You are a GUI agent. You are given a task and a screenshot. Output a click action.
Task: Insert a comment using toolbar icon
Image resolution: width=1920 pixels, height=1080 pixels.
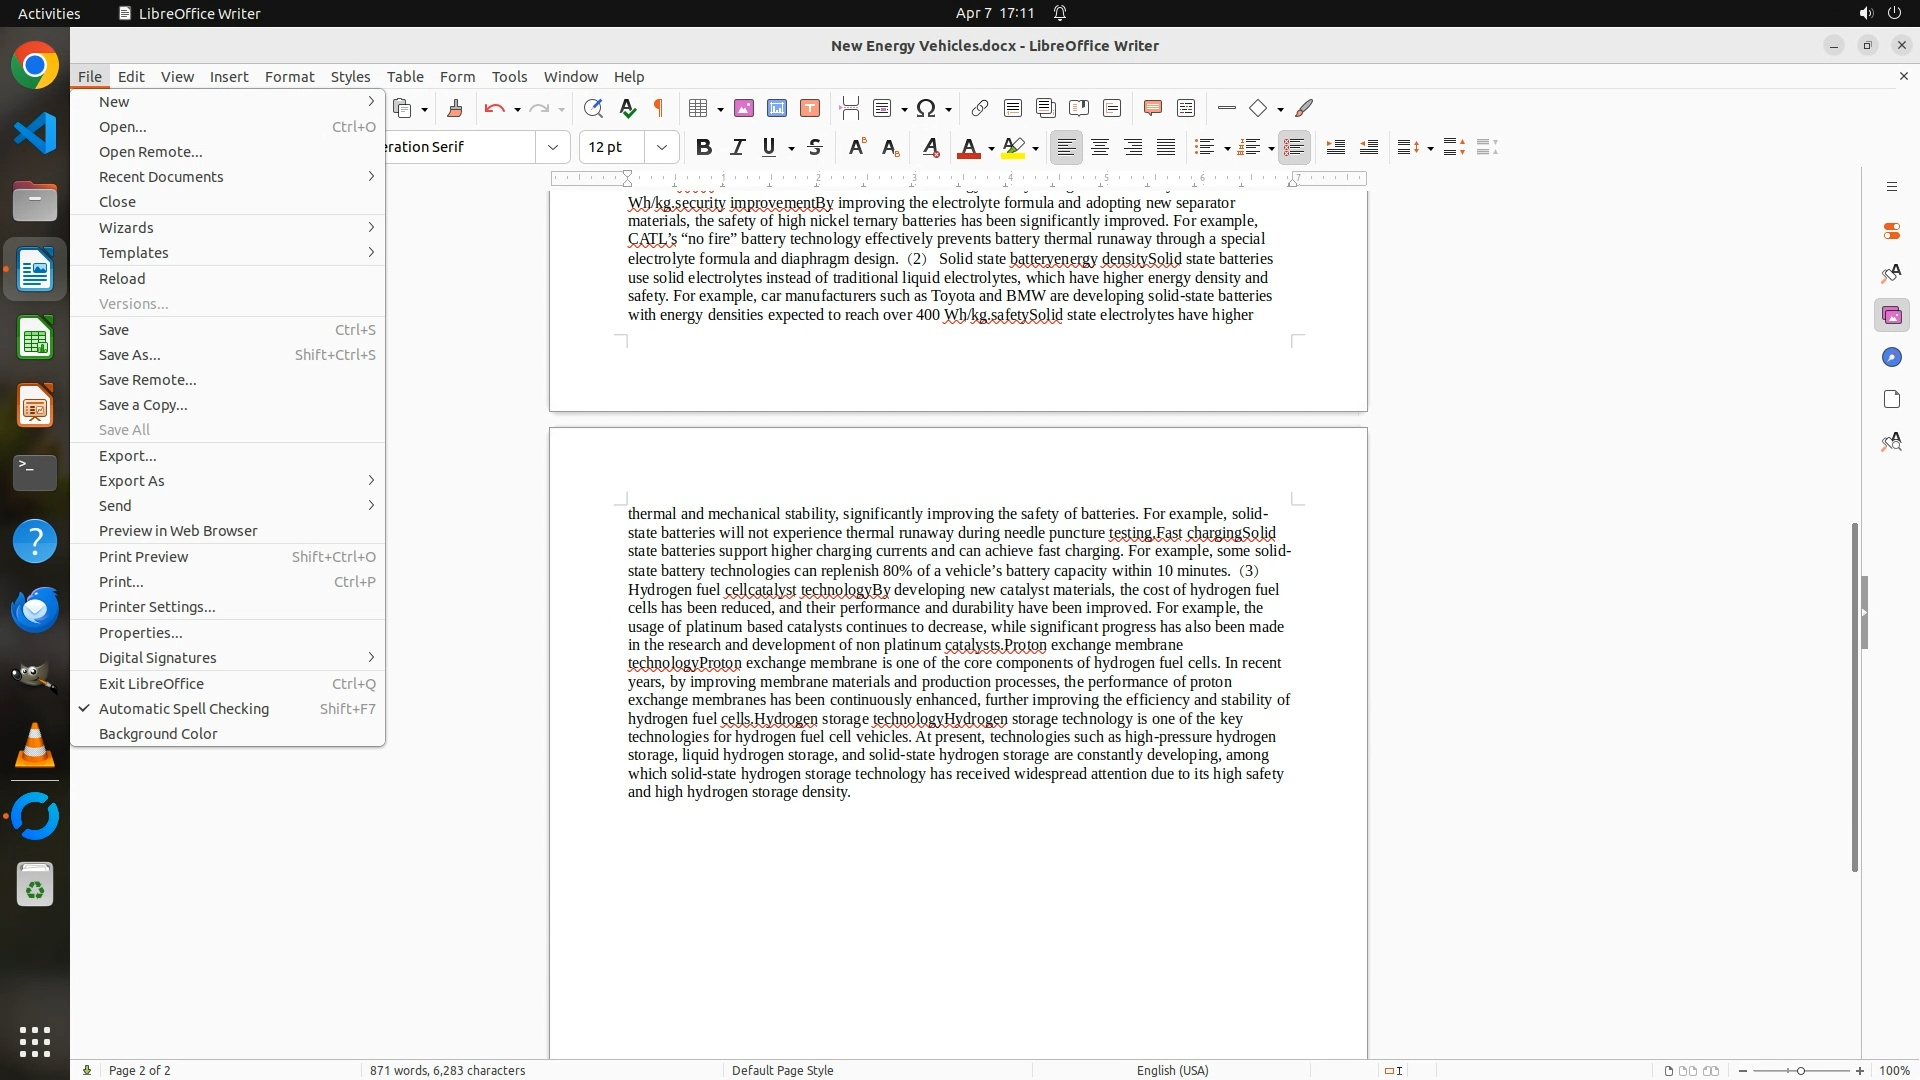[x=1152, y=108]
